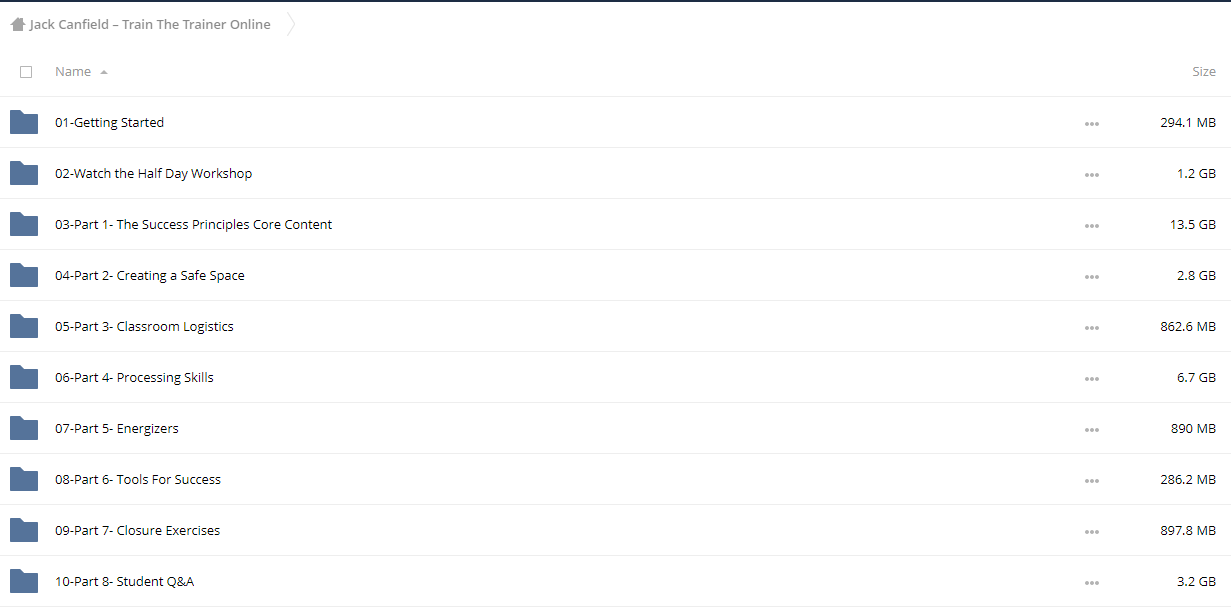
Task: Open 06-Part 4- Processing Skills
Action: pyautogui.click(x=134, y=378)
